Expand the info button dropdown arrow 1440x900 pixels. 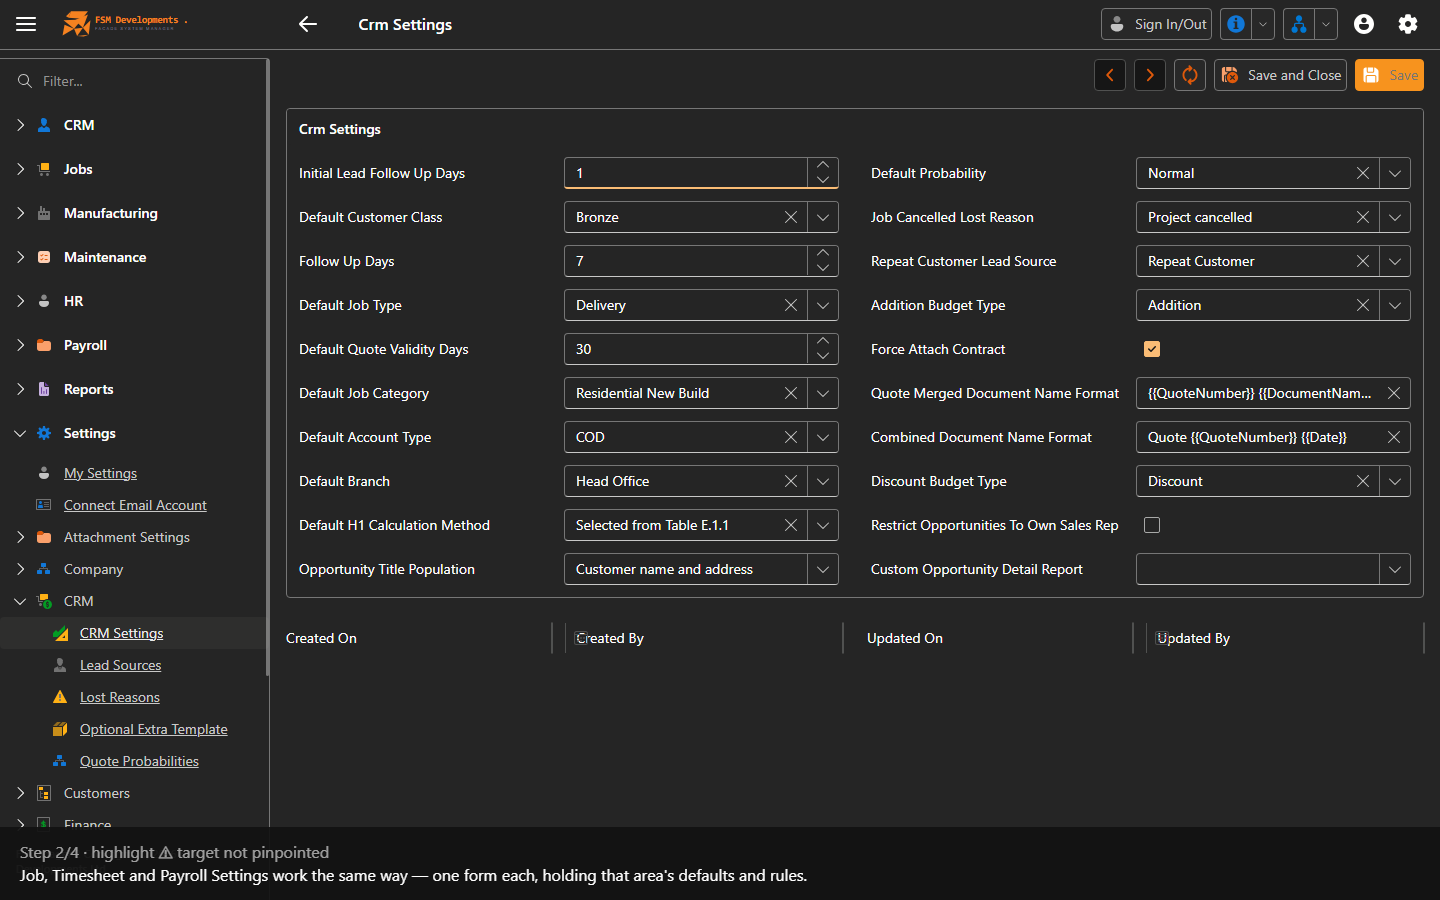tap(1263, 24)
